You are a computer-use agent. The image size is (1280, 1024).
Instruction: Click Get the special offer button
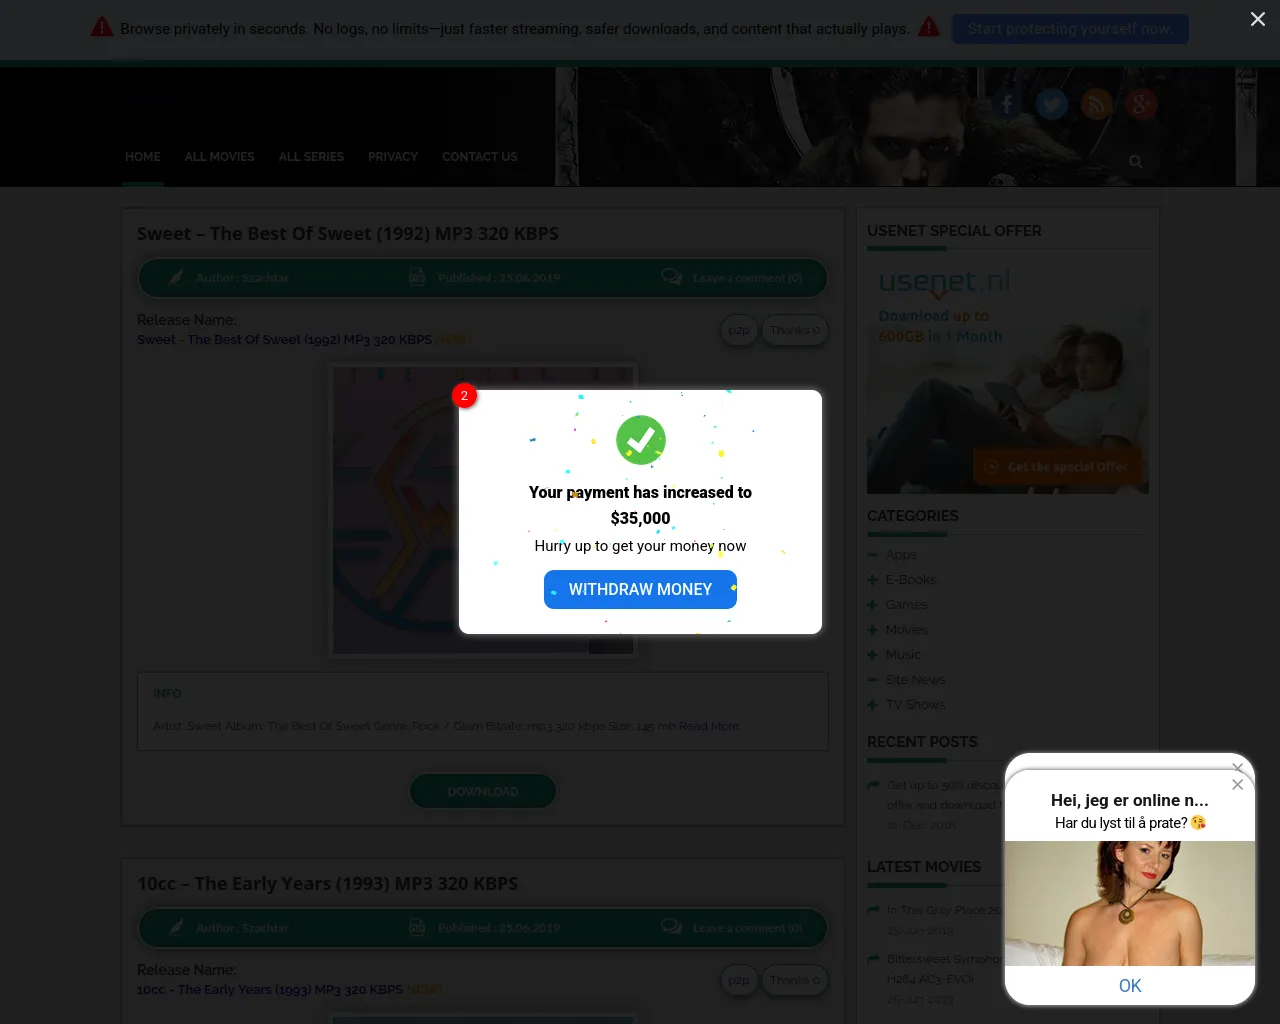point(1057,467)
